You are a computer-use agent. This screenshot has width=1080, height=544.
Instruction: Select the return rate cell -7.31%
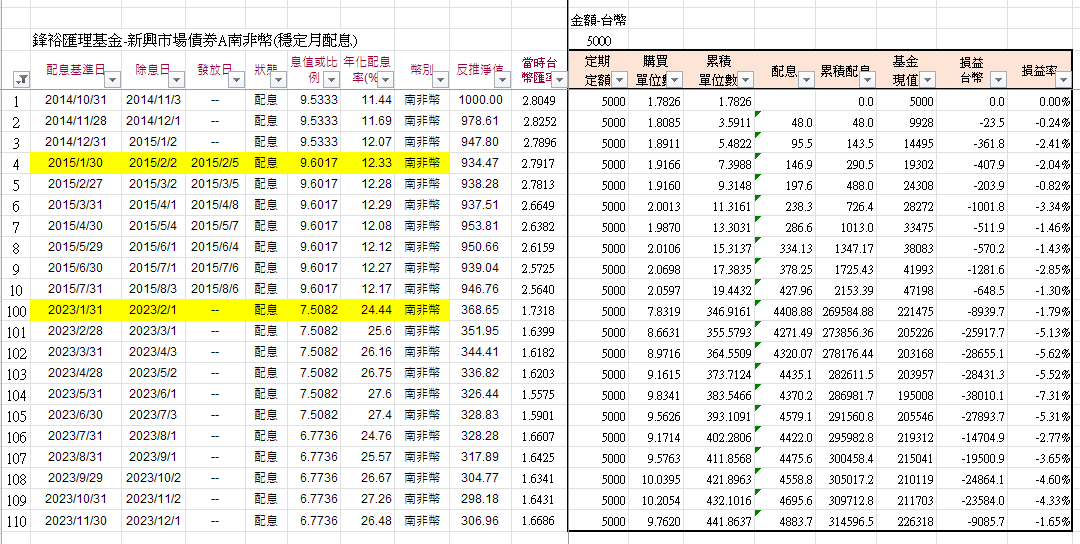pyautogui.click(x=1039, y=396)
